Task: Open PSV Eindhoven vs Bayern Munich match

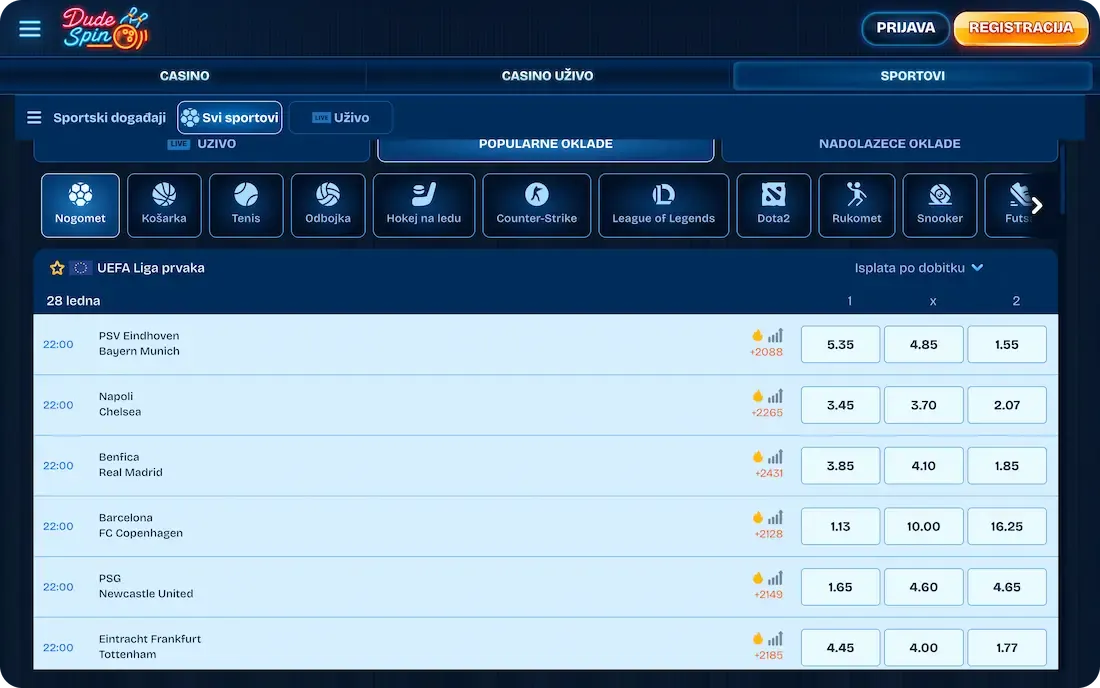Action: point(139,344)
